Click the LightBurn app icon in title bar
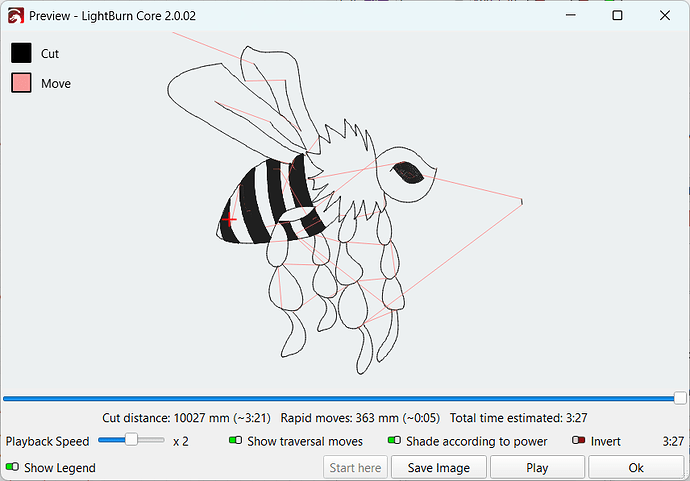The height and width of the screenshot is (481, 690). click(x=14, y=16)
